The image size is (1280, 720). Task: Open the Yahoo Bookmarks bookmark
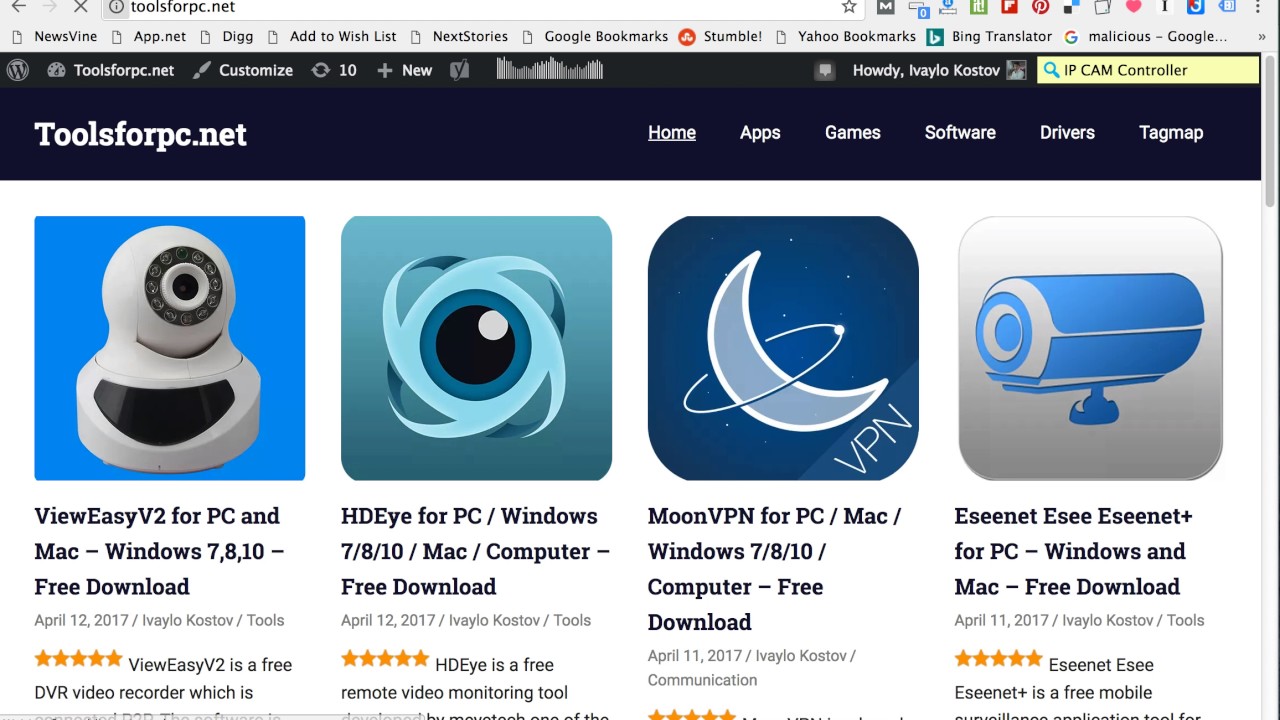tap(845, 36)
